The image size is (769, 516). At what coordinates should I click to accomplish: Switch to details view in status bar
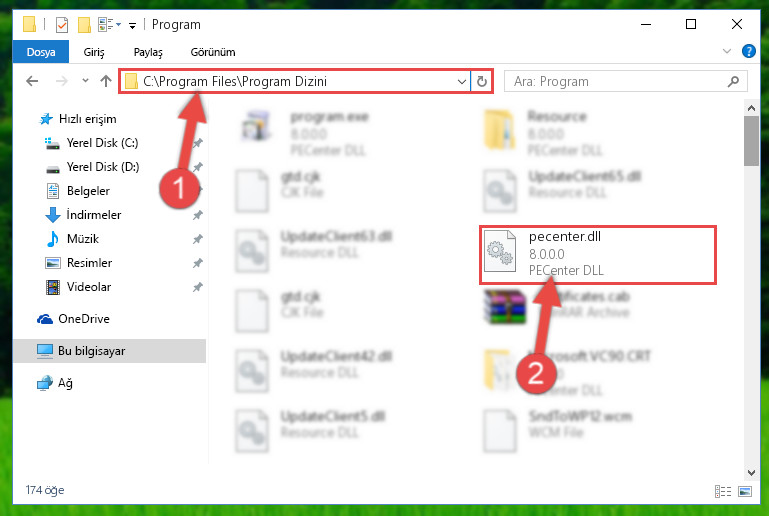[x=722, y=491]
